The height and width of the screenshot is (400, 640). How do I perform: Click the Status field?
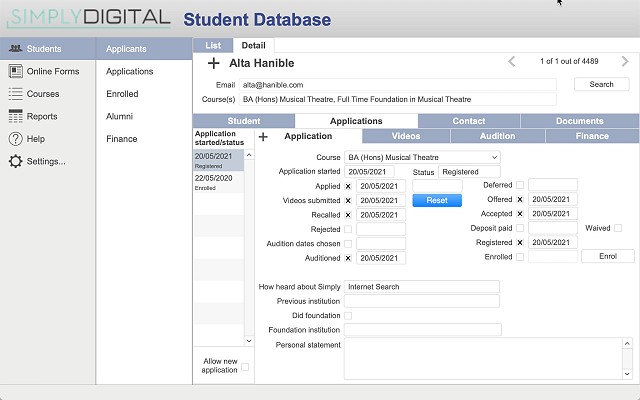coord(469,172)
